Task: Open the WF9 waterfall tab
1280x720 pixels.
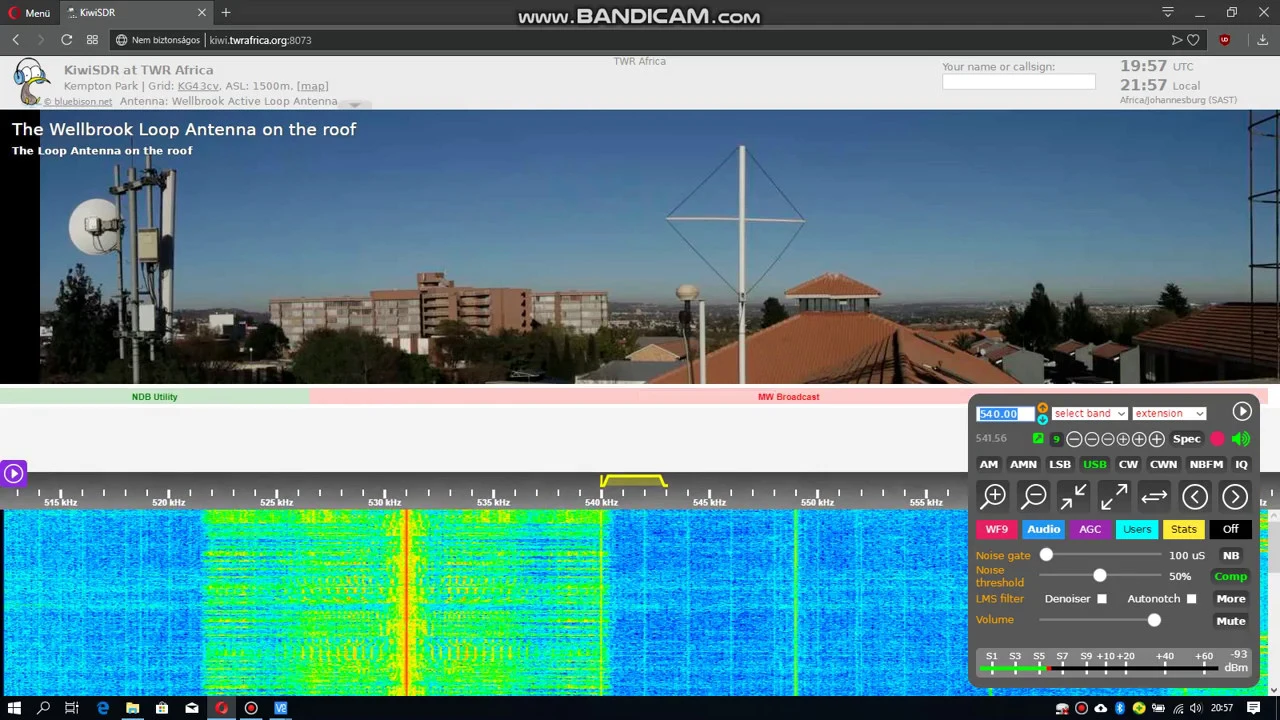Action: click(997, 529)
